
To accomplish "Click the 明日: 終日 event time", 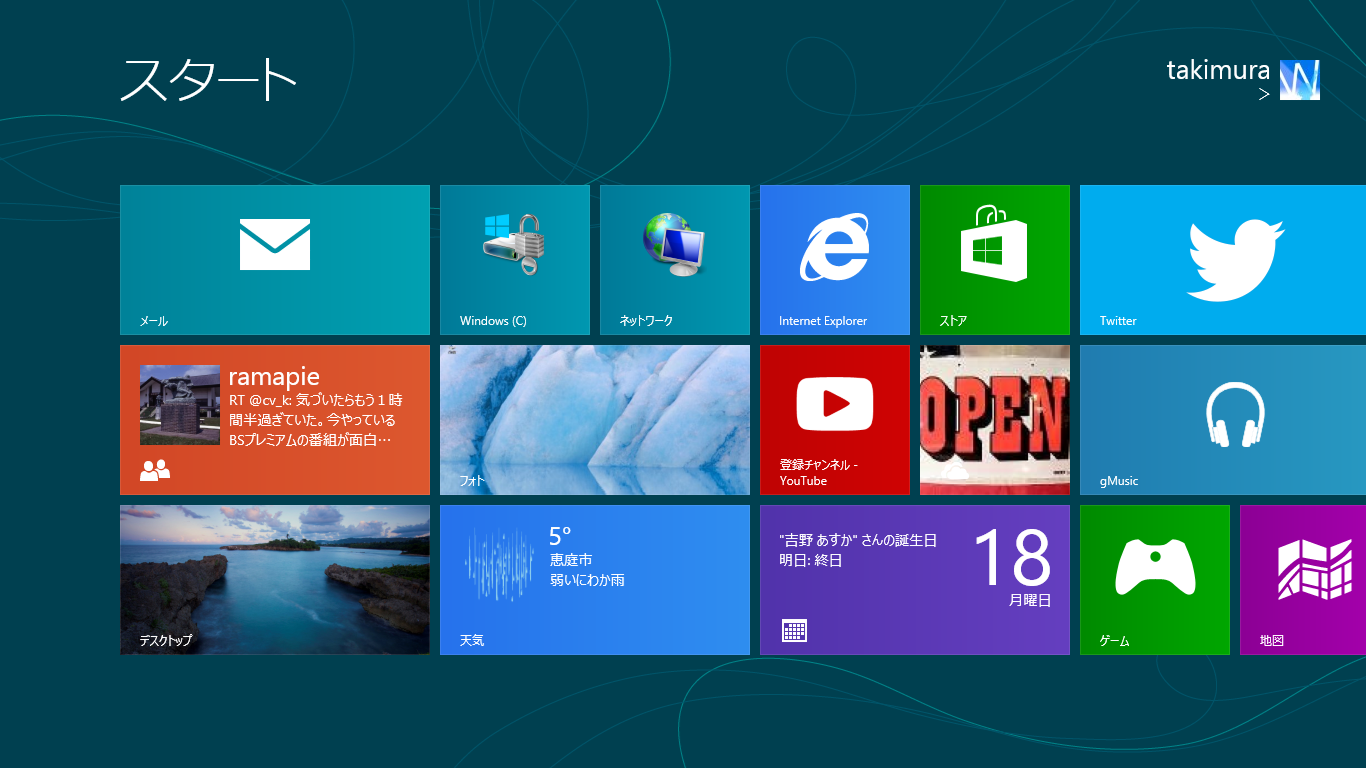I will (x=811, y=560).
